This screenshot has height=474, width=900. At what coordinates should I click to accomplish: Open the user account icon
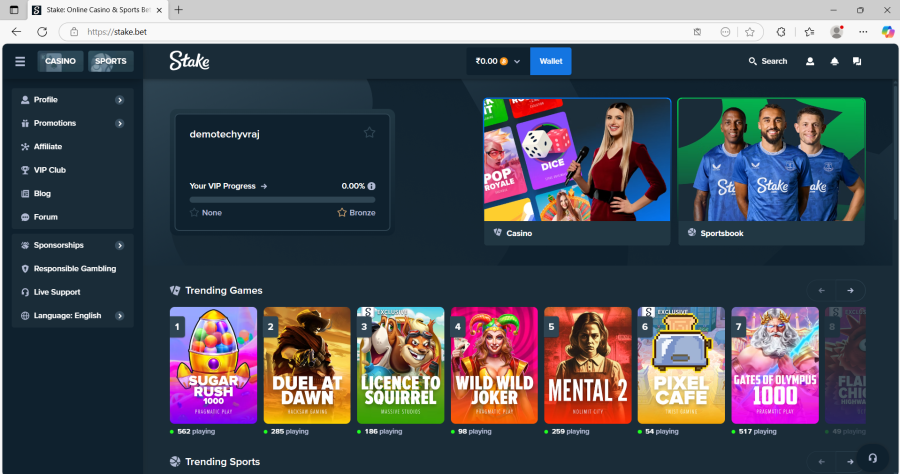click(x=810, y=61)
